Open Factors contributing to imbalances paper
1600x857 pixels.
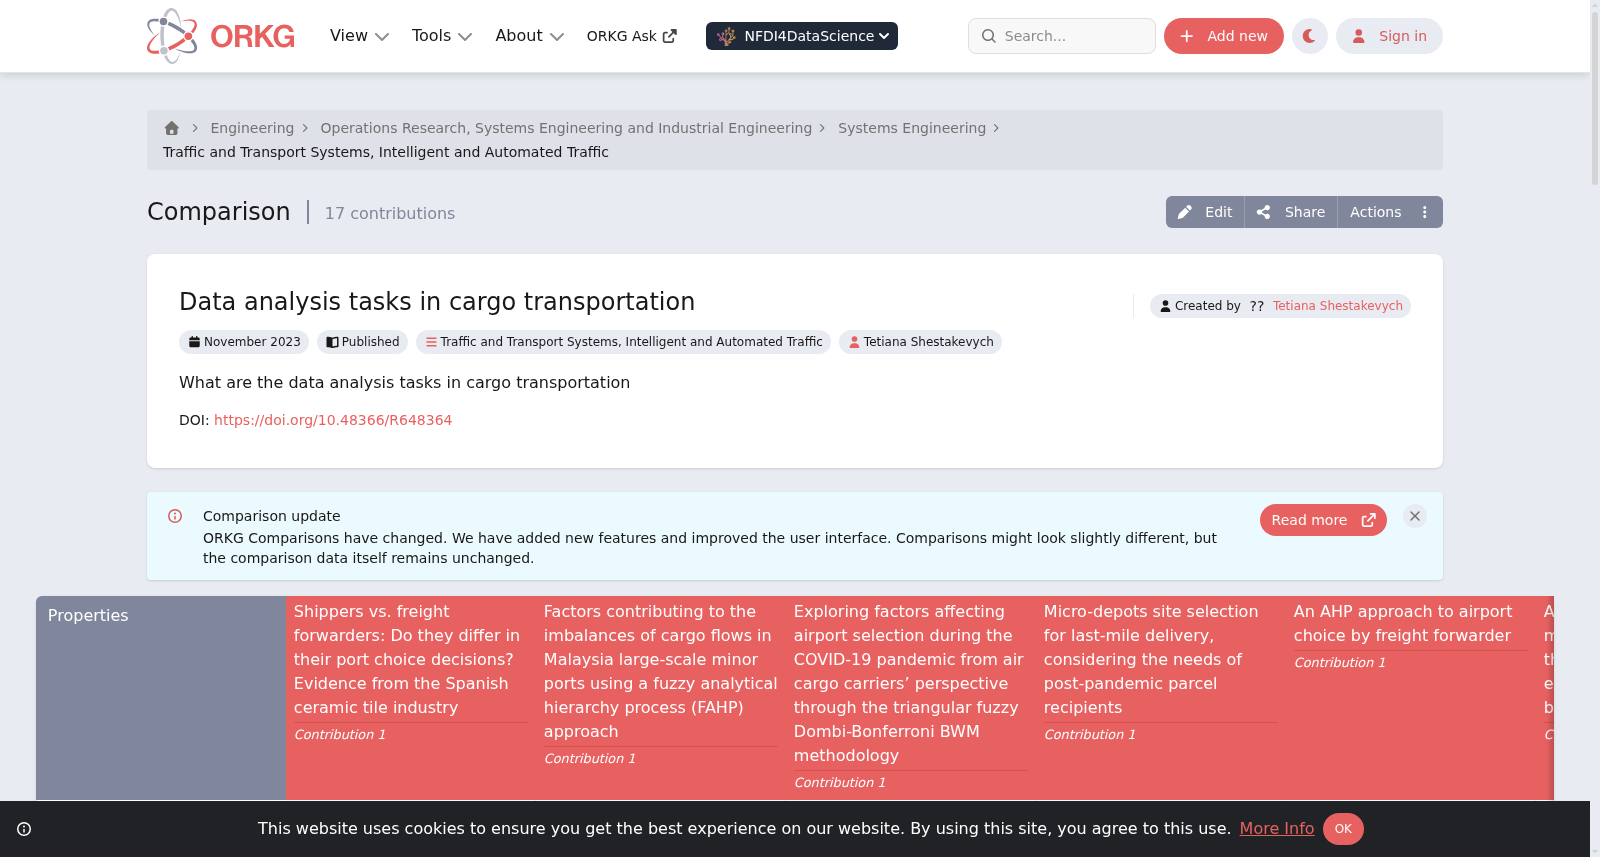(660, 671)
